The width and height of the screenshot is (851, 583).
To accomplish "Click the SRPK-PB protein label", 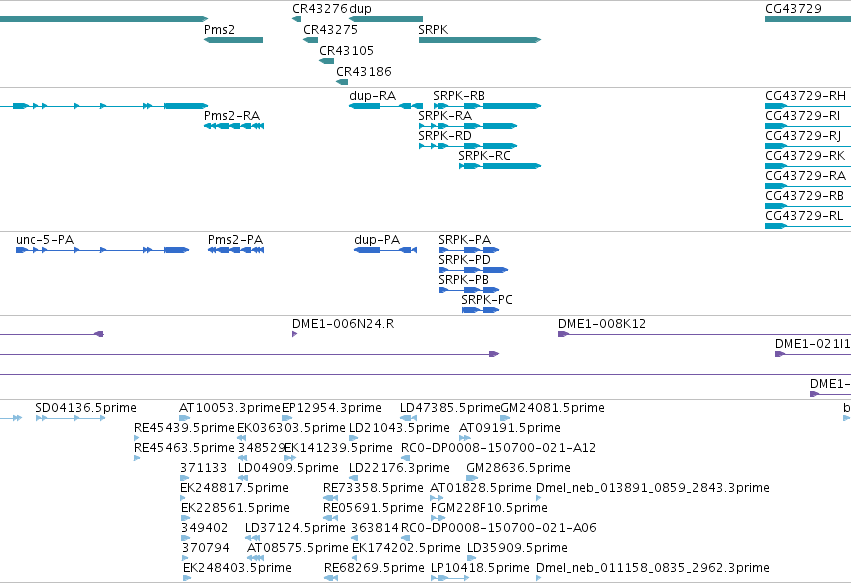I will coord(464,280).
